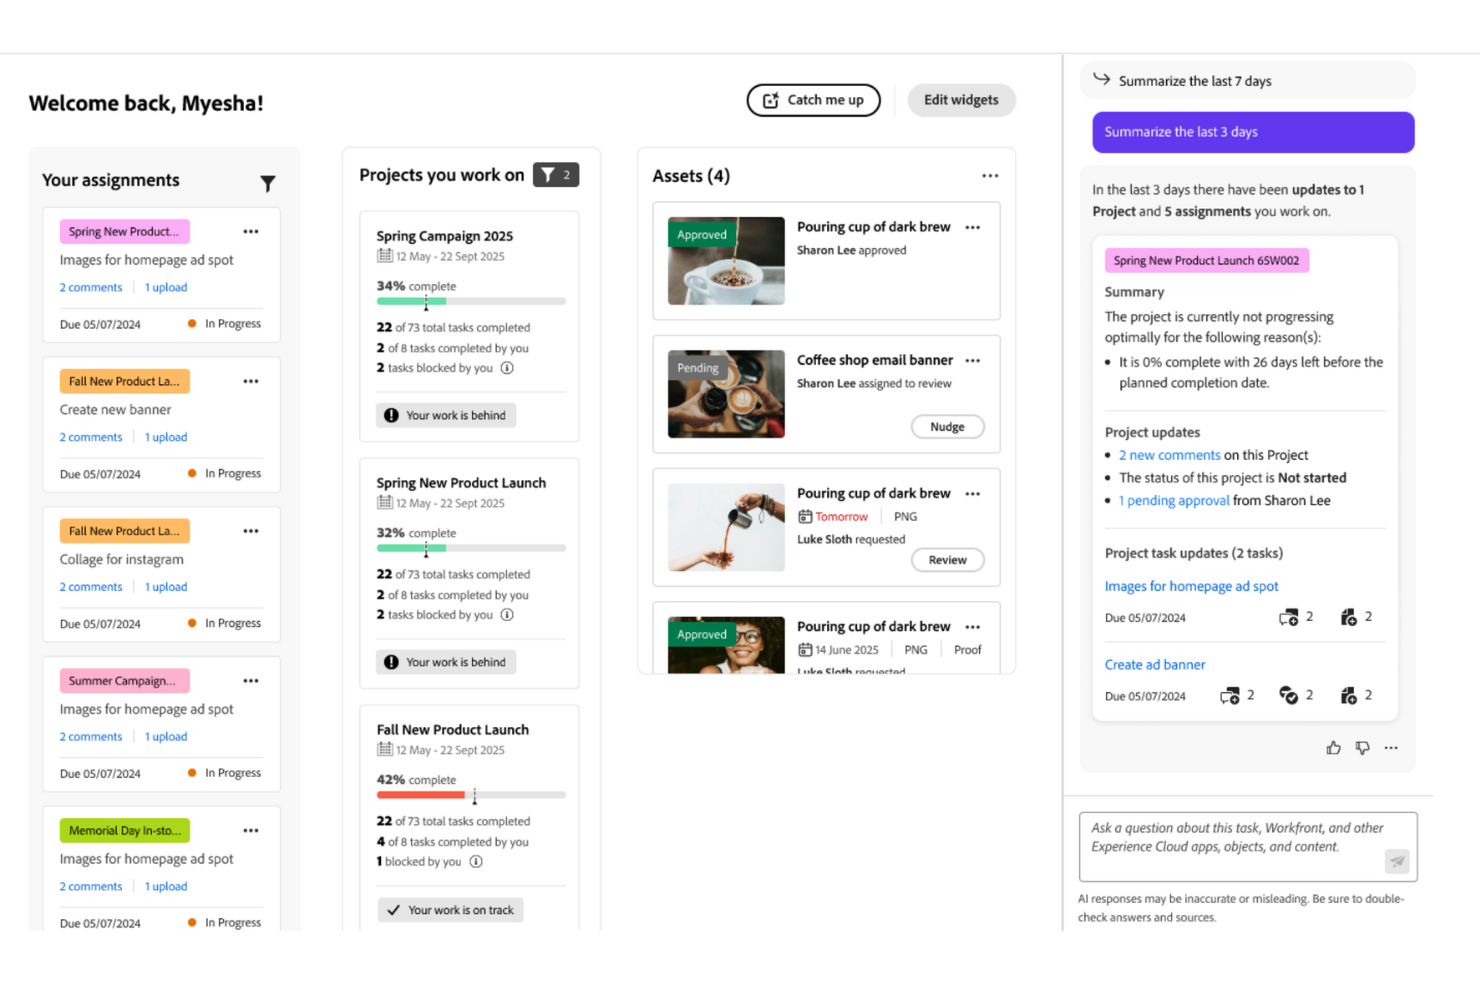Click Your work is on track status
The height and width of the screenshot is (987, 1480).
pyautogui.click(x=450, y=910)
